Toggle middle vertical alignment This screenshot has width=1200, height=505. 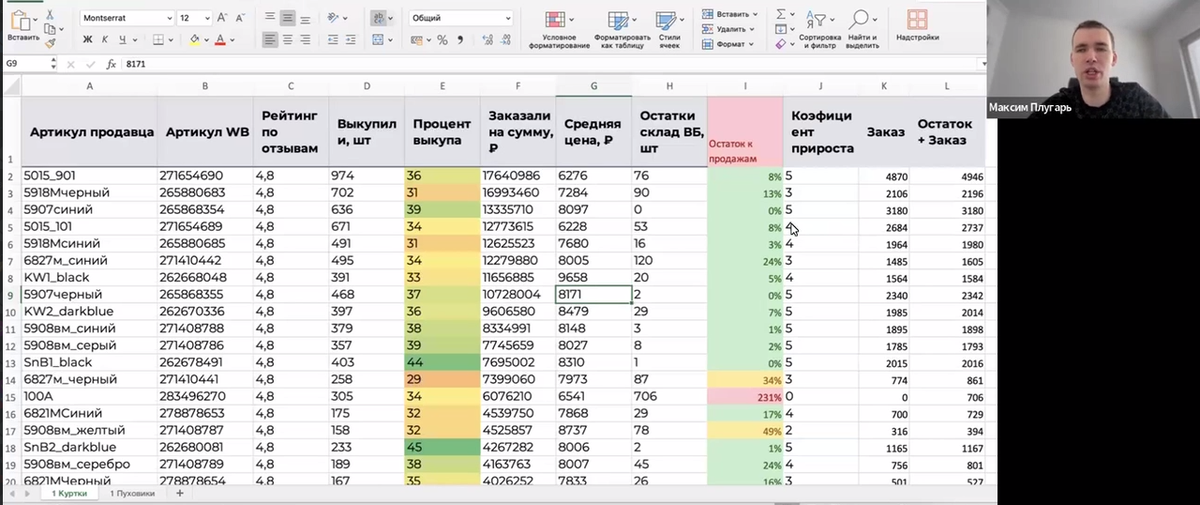(288, 18)
